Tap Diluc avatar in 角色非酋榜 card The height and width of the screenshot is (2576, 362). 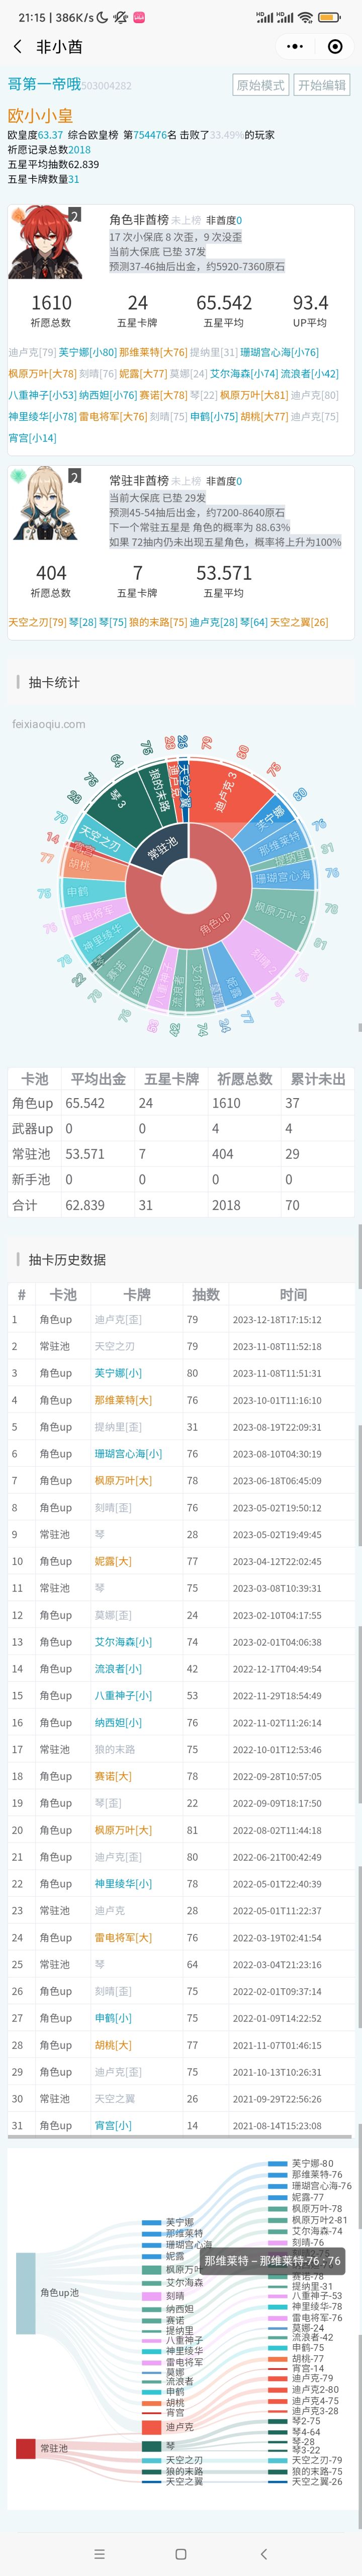[45, 242]
